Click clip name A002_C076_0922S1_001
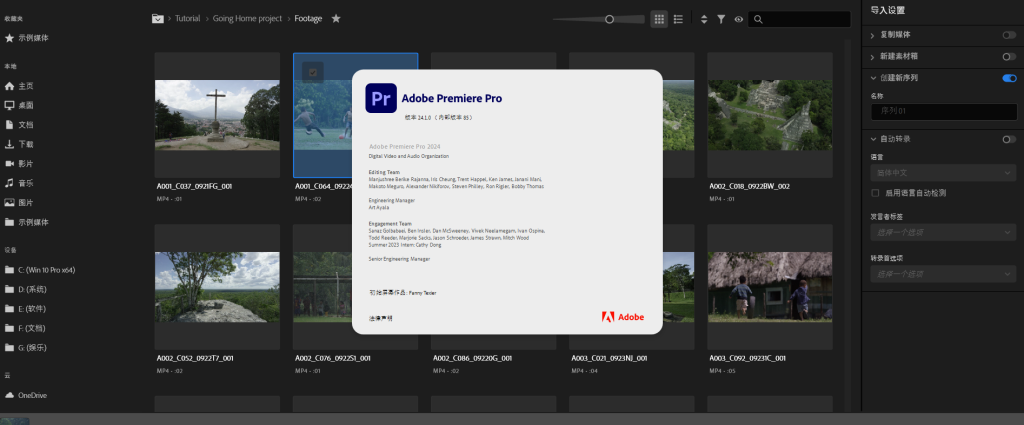The height and width of the screenshot is (425, 1024). tap(333, 358)
